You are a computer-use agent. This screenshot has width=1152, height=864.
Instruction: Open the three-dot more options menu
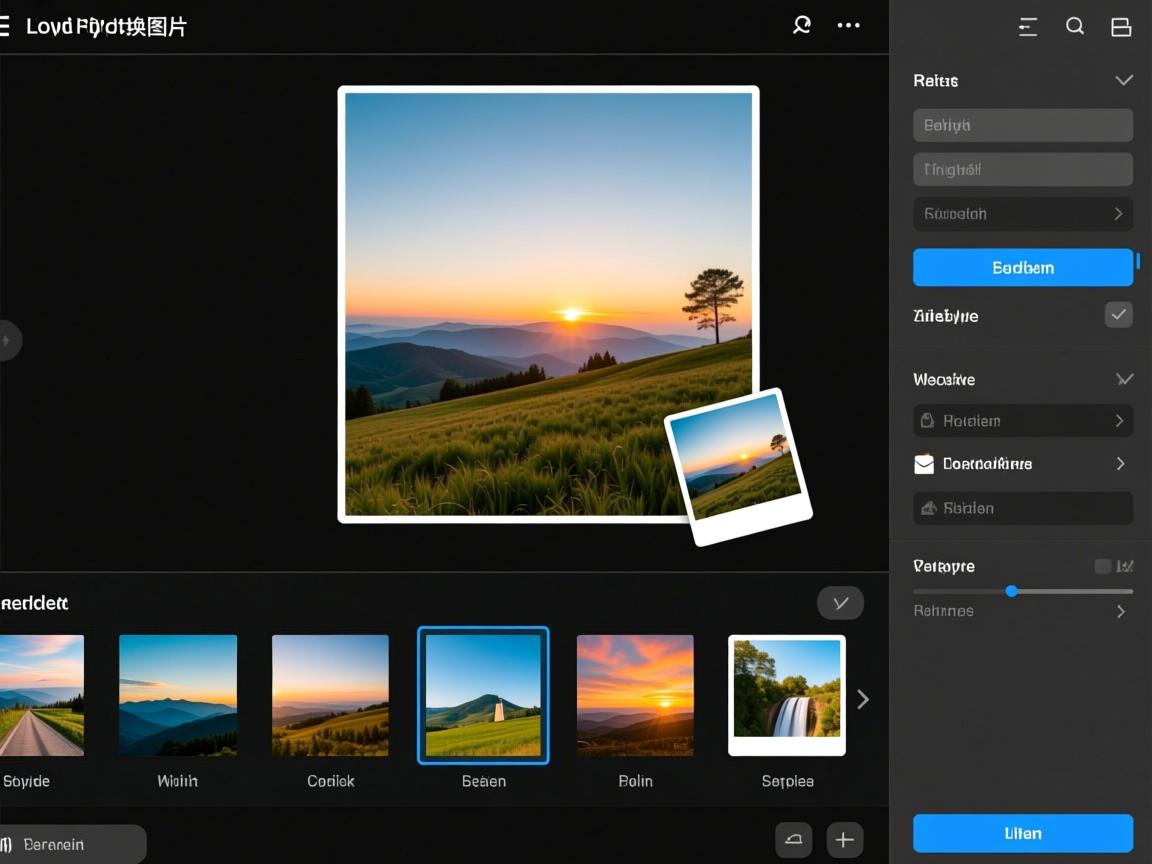click(x=848, y=26)
